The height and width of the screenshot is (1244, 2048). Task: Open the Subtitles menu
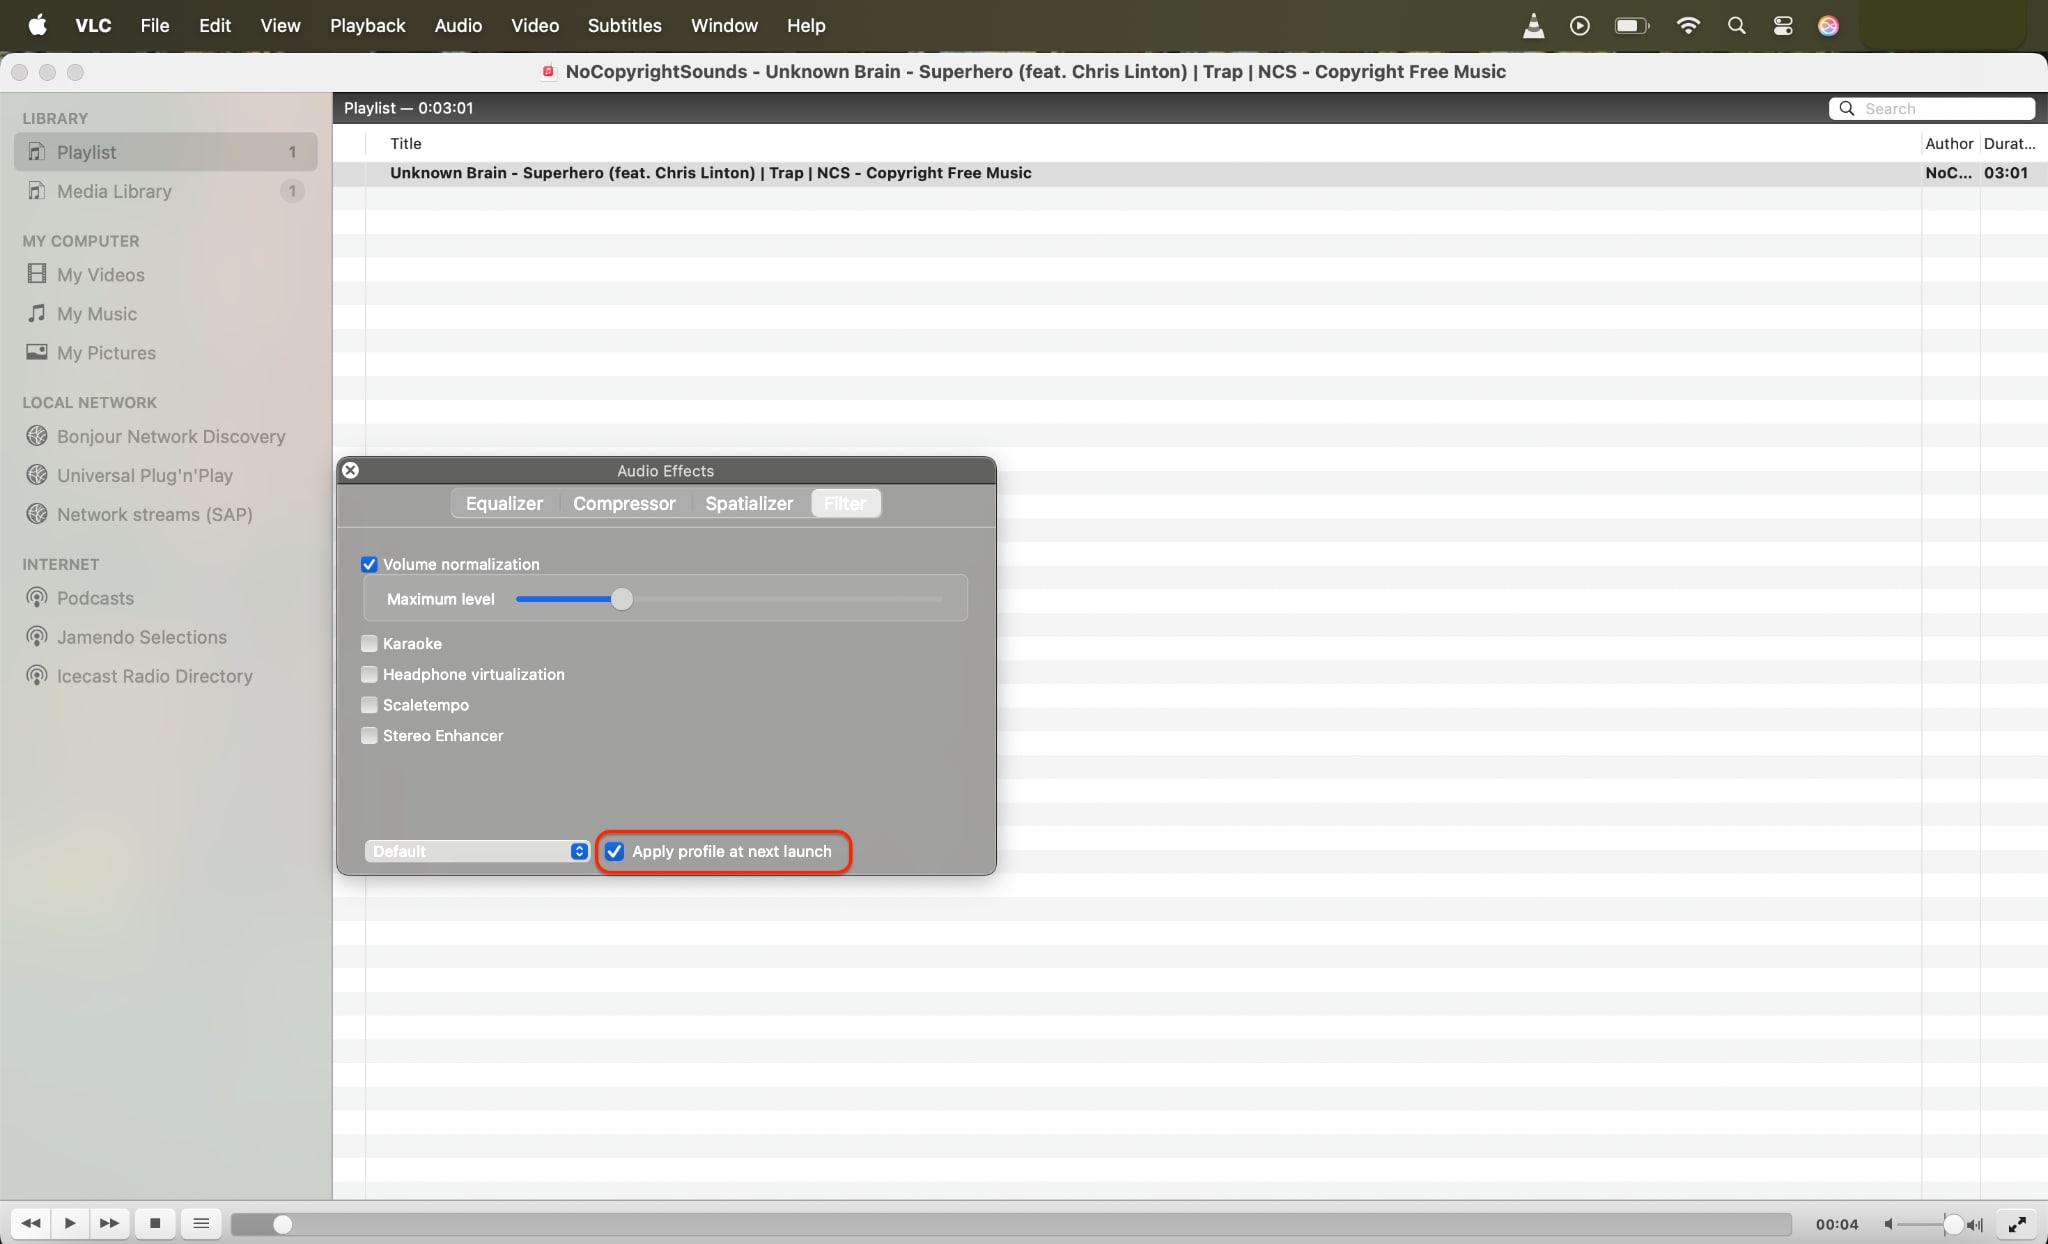tap(624, 25)
